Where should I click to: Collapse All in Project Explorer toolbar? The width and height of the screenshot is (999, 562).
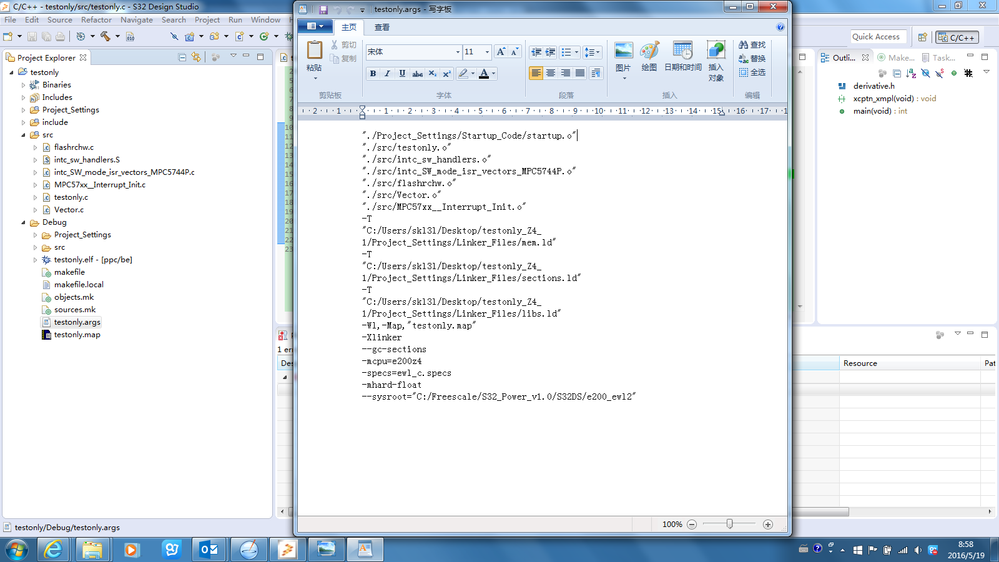(182, 57)
